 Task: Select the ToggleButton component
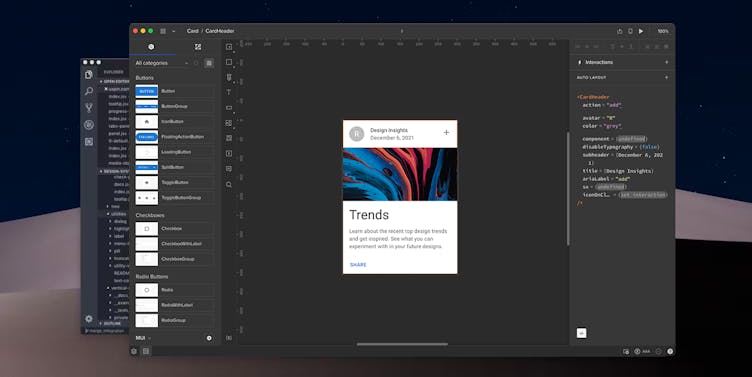tap(175, 183)
